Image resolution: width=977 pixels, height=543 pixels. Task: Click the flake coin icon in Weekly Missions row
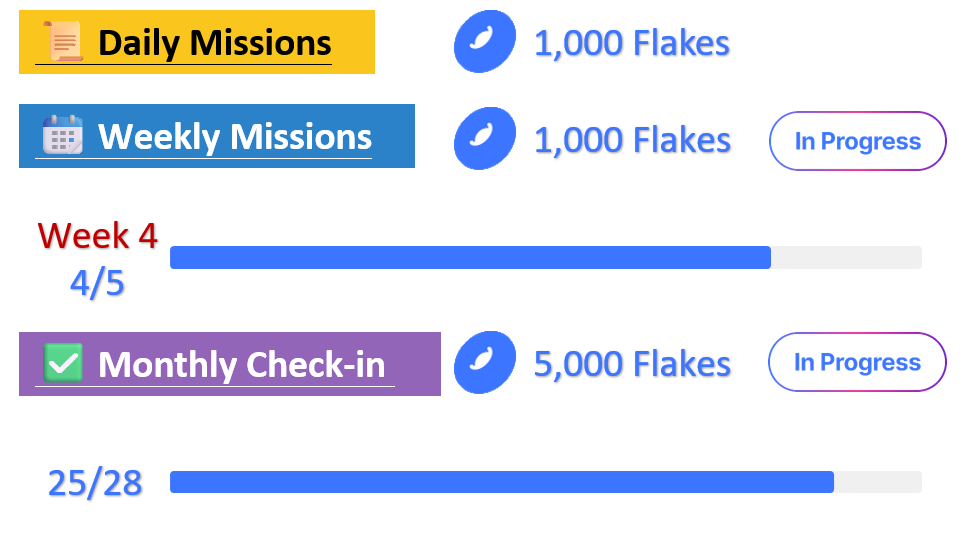coord(485,138)
